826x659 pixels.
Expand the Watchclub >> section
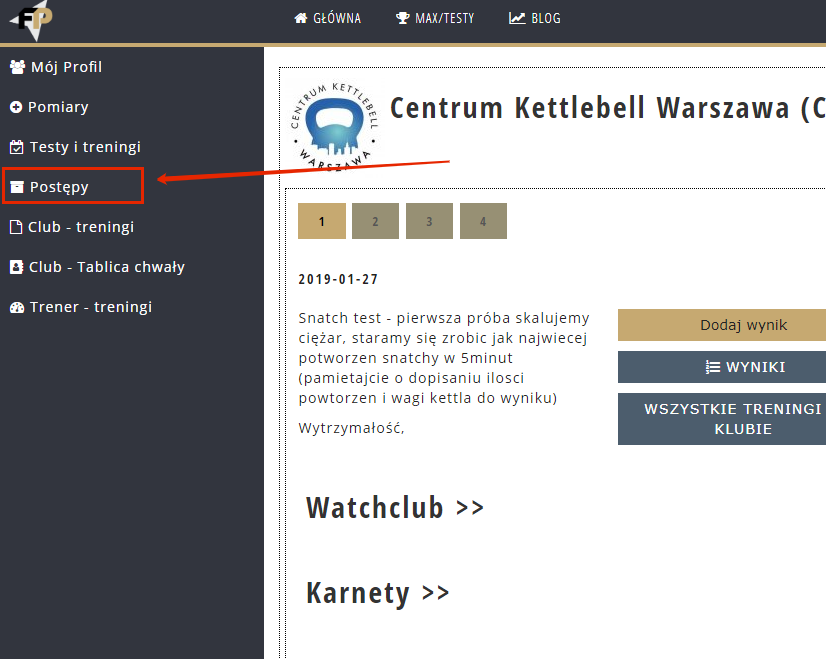(x=395, y=508)
